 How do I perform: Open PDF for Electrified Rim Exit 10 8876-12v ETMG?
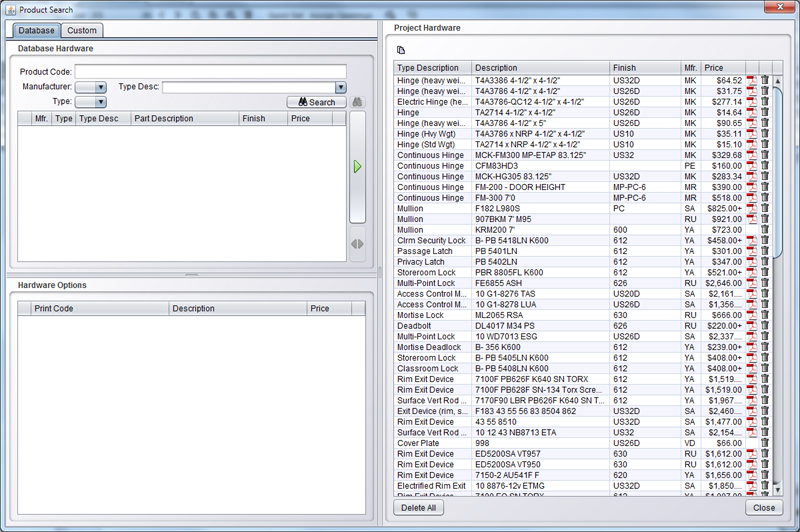pyautogui.click(x=752, y=486)
